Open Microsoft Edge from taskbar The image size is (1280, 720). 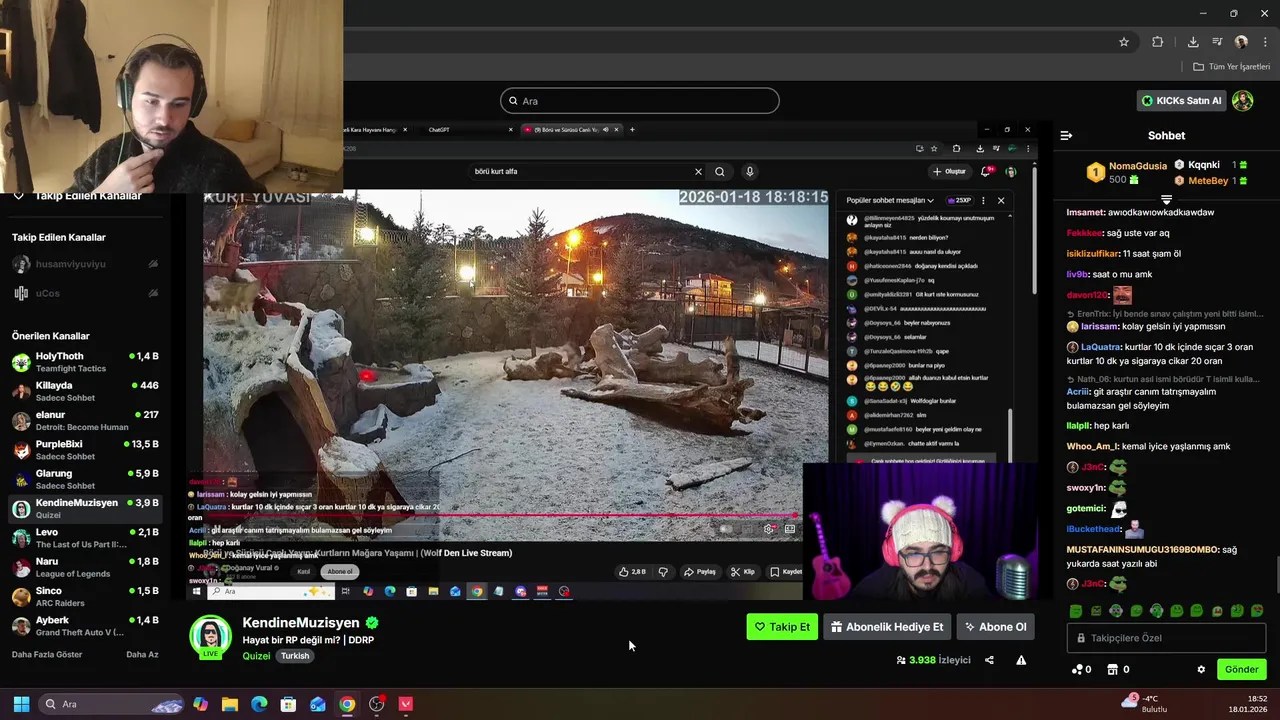[x=259, y=704]
